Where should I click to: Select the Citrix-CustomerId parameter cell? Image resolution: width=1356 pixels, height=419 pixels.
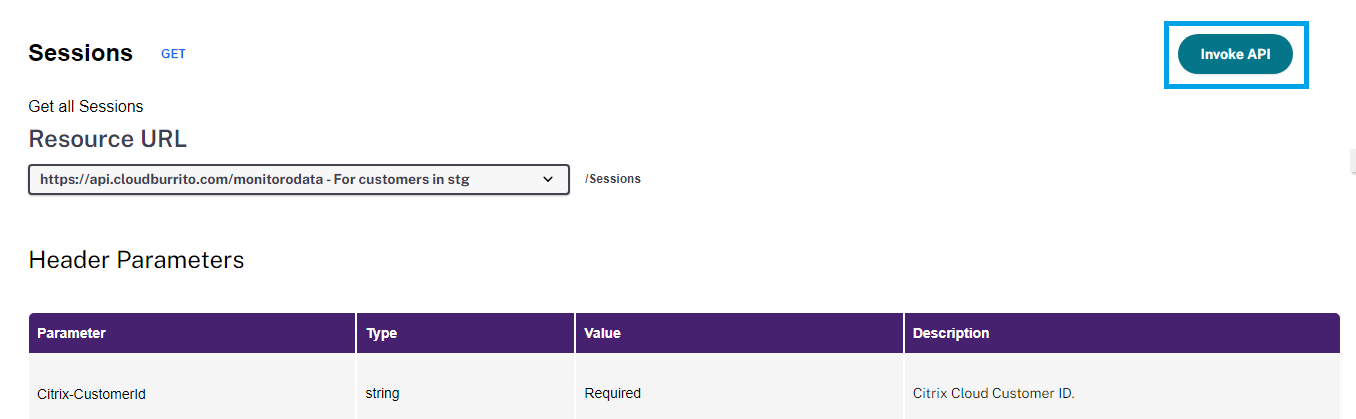[x=91, y=394]
